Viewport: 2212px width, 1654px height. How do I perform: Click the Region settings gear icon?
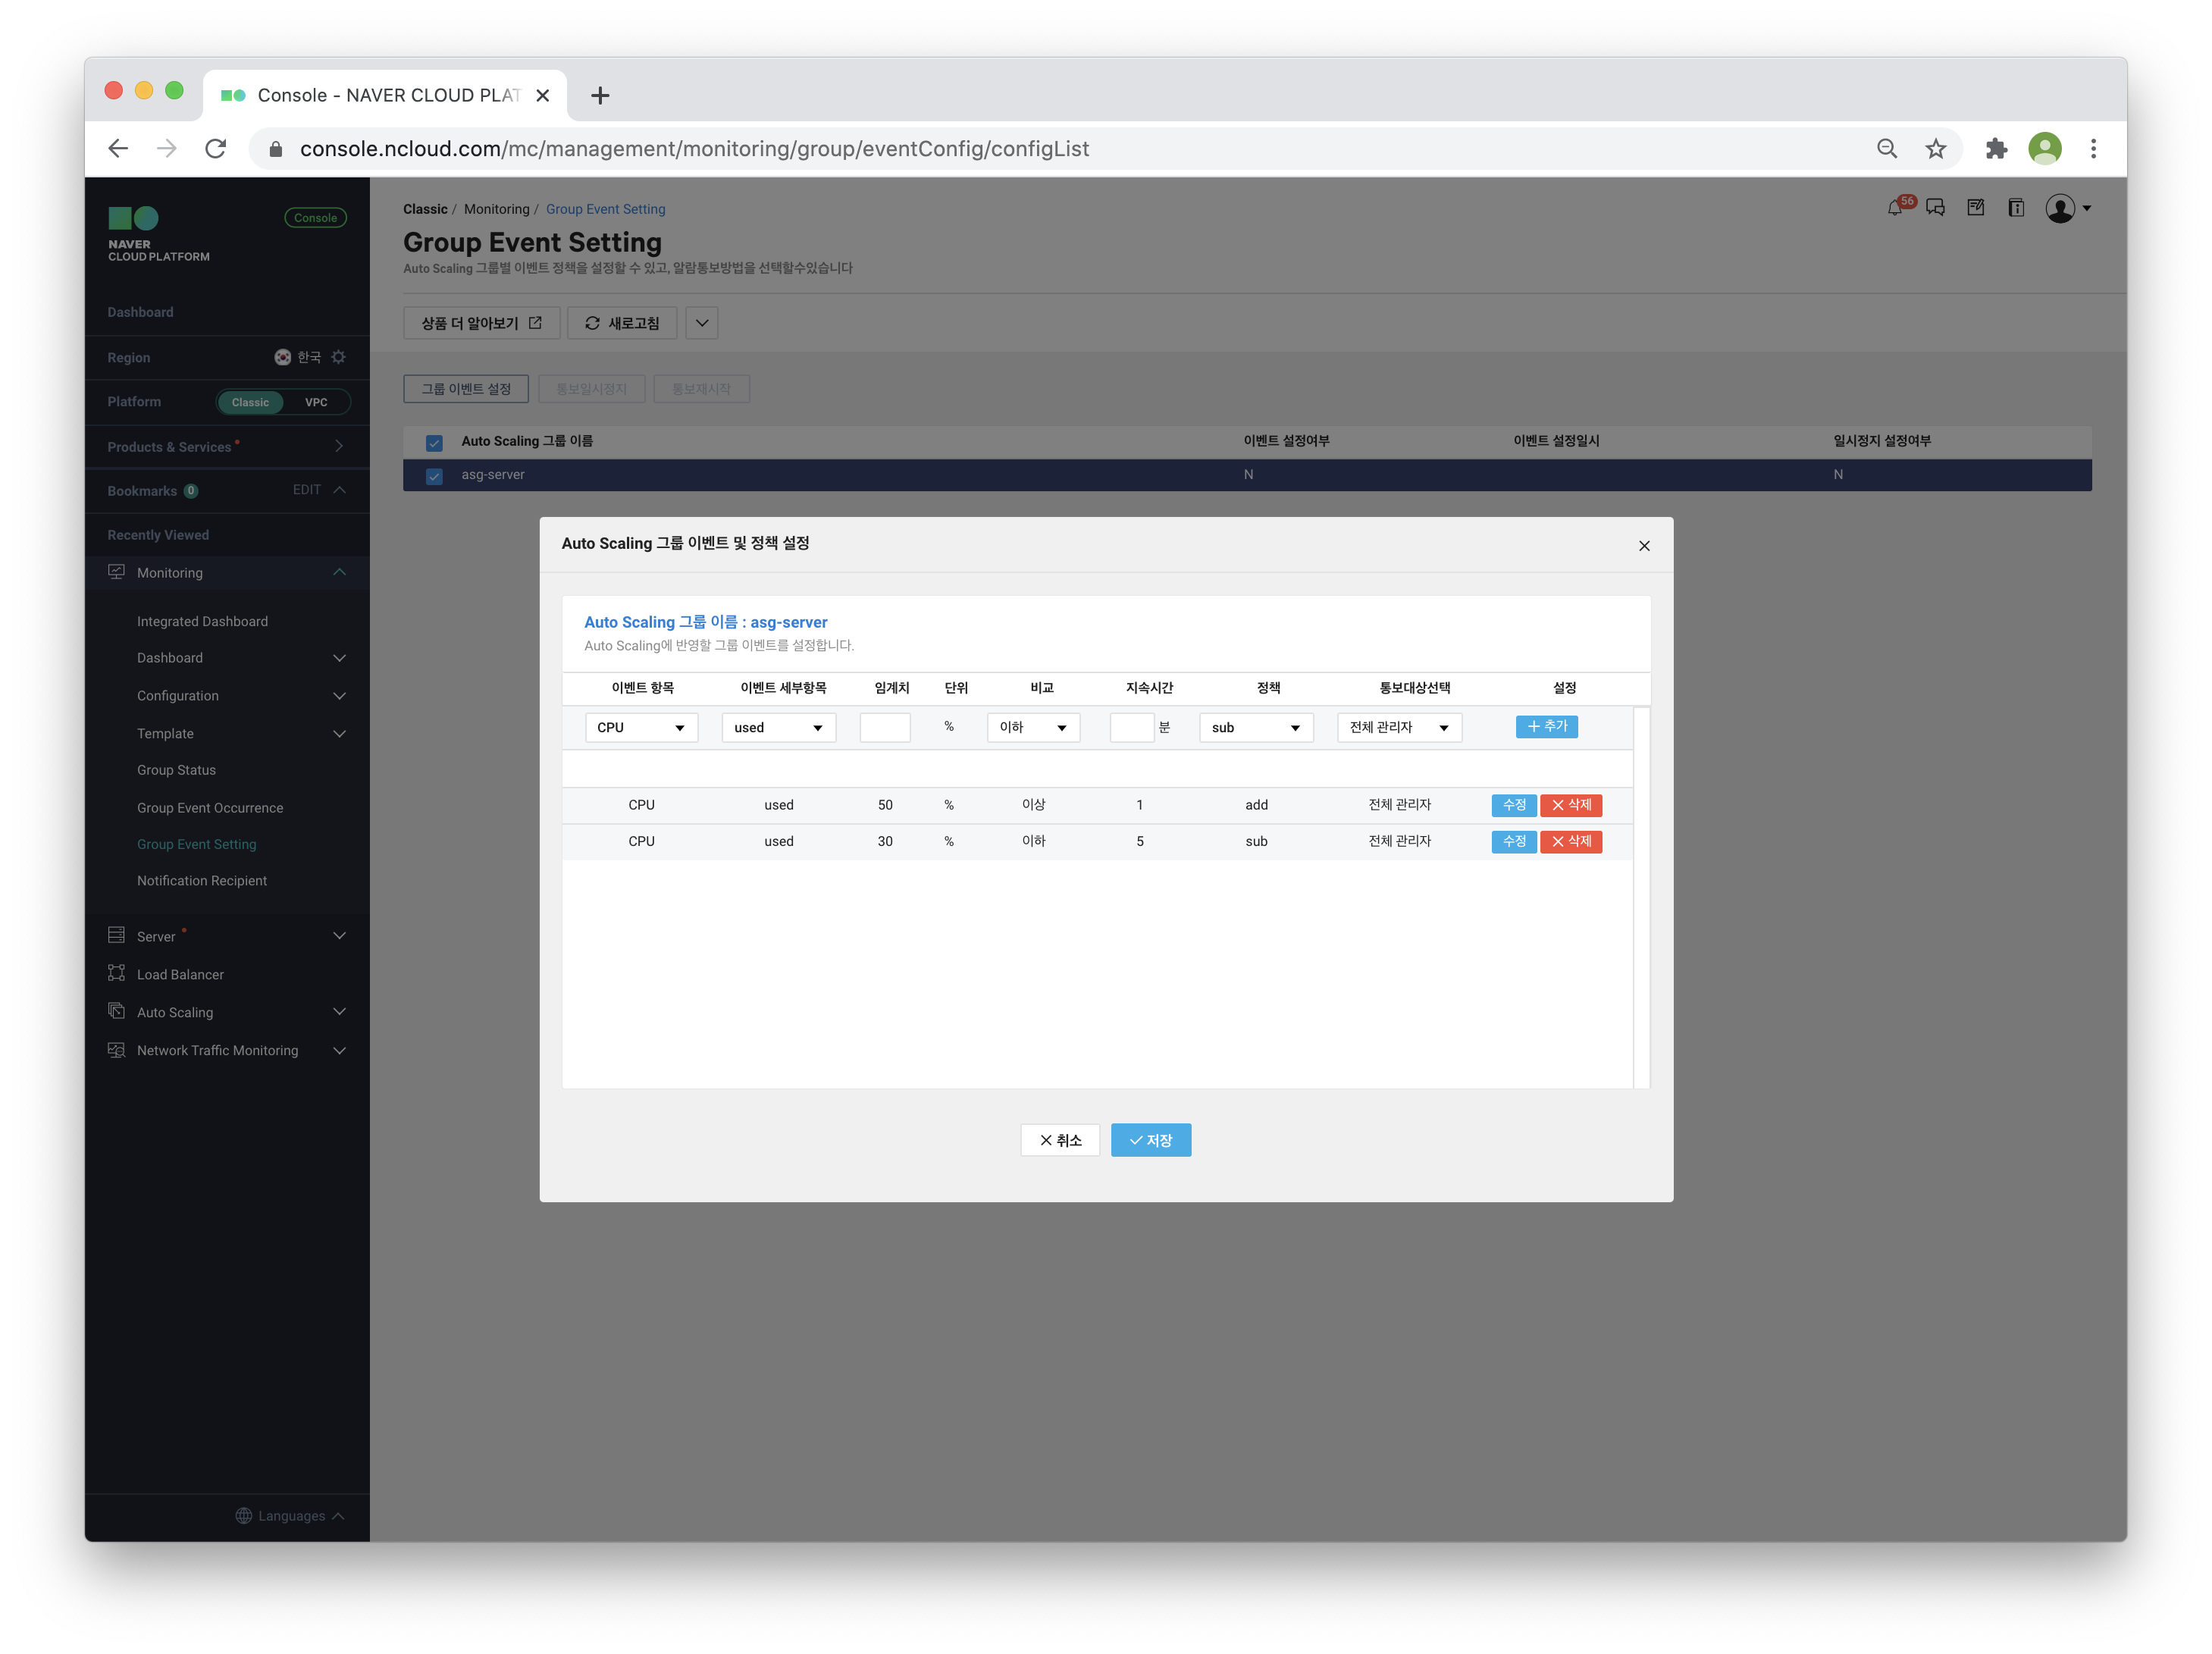click(339, 357)
